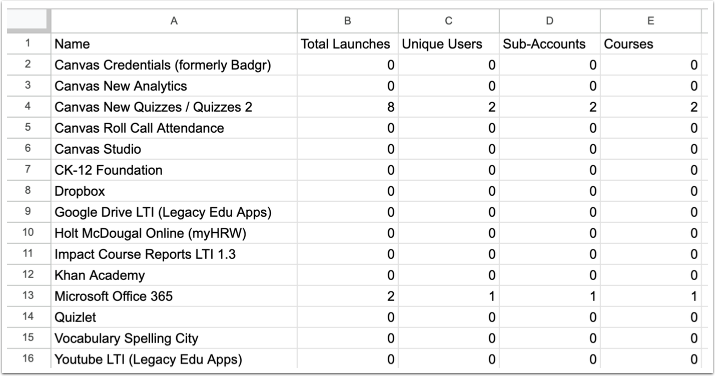Select Holt McDougal Online (myHRW) cell
Viewport: 715px width, 376px height.
pyautogui.click(x=174, y=233)
